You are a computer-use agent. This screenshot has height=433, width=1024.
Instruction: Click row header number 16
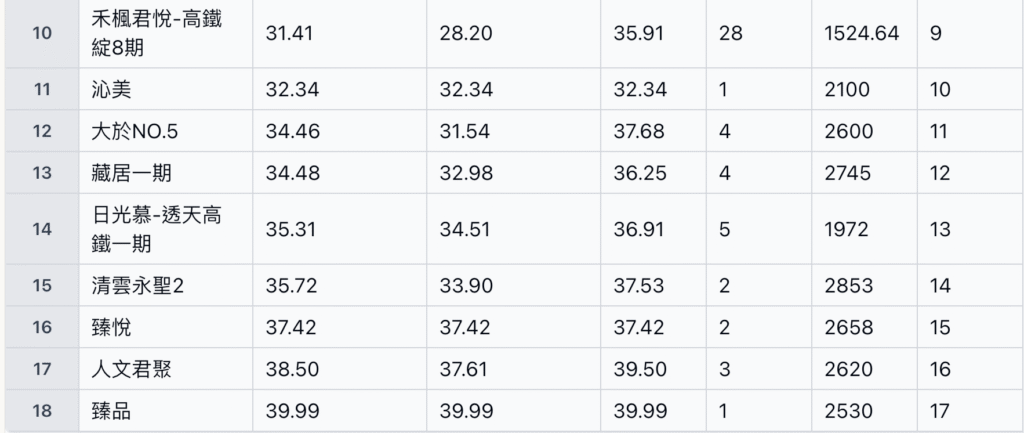pos(42,327)
